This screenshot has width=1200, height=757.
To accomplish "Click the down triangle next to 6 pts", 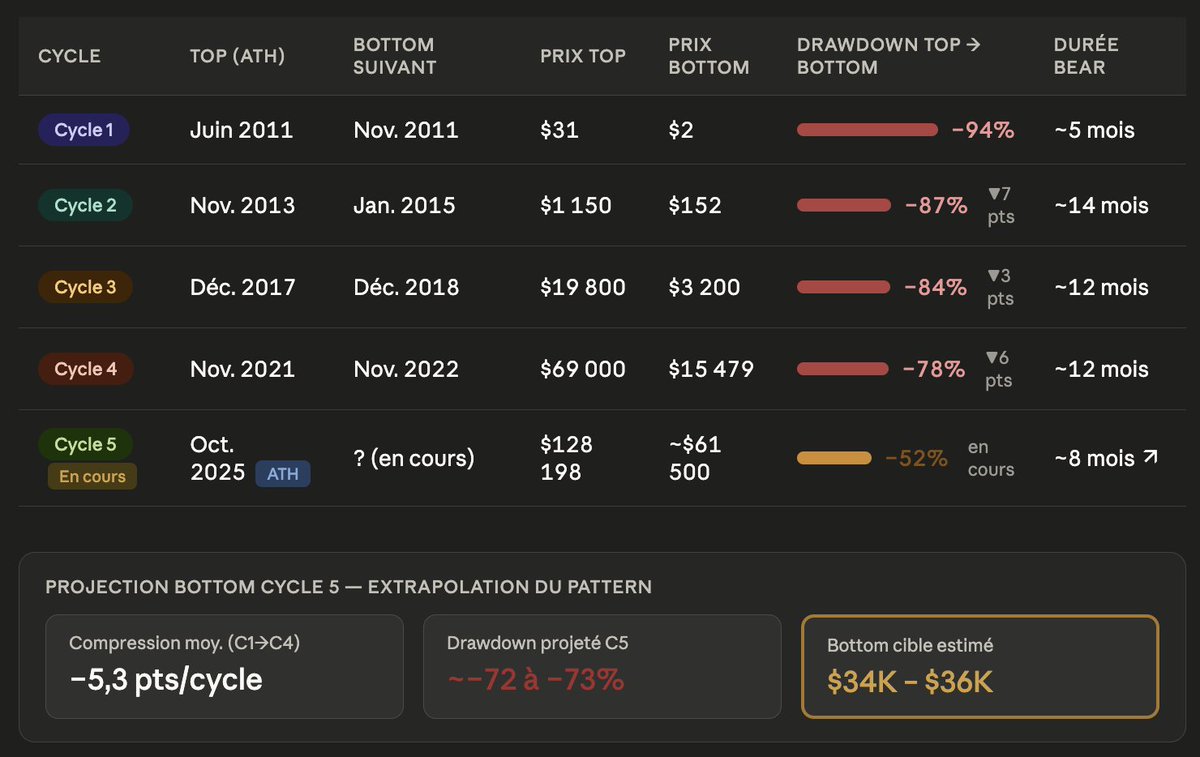I will tap(993, 357).
